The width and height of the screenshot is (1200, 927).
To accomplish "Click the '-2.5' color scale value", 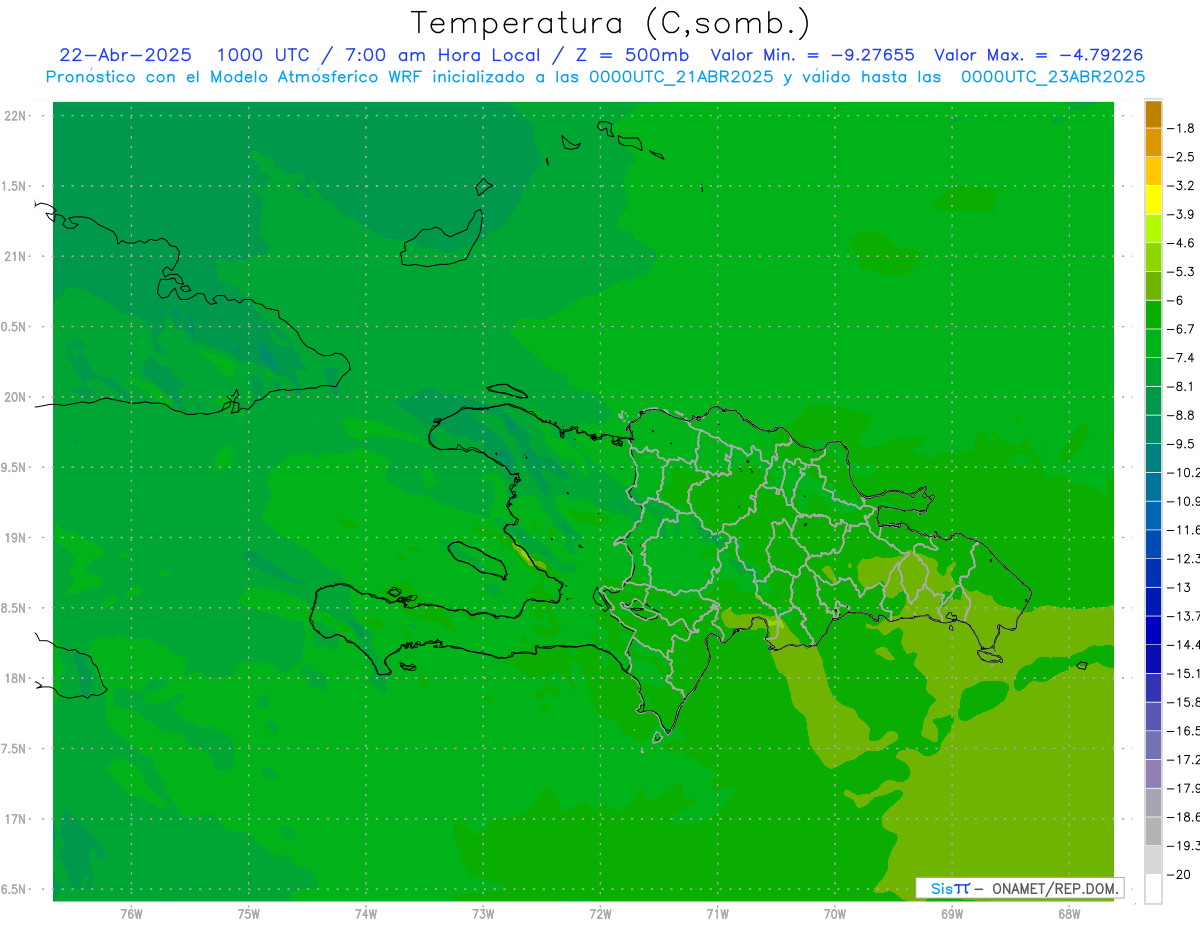I will [1182, 157].
